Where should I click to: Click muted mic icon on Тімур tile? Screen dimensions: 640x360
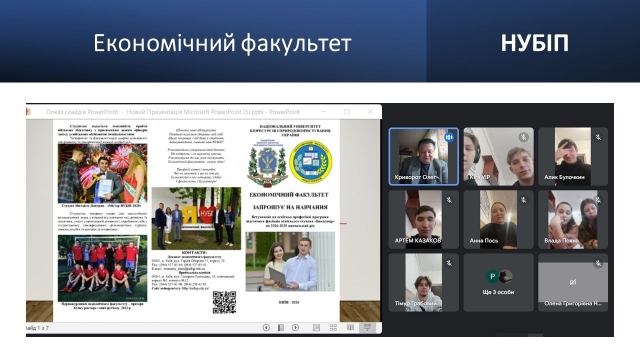click(449, 263)
